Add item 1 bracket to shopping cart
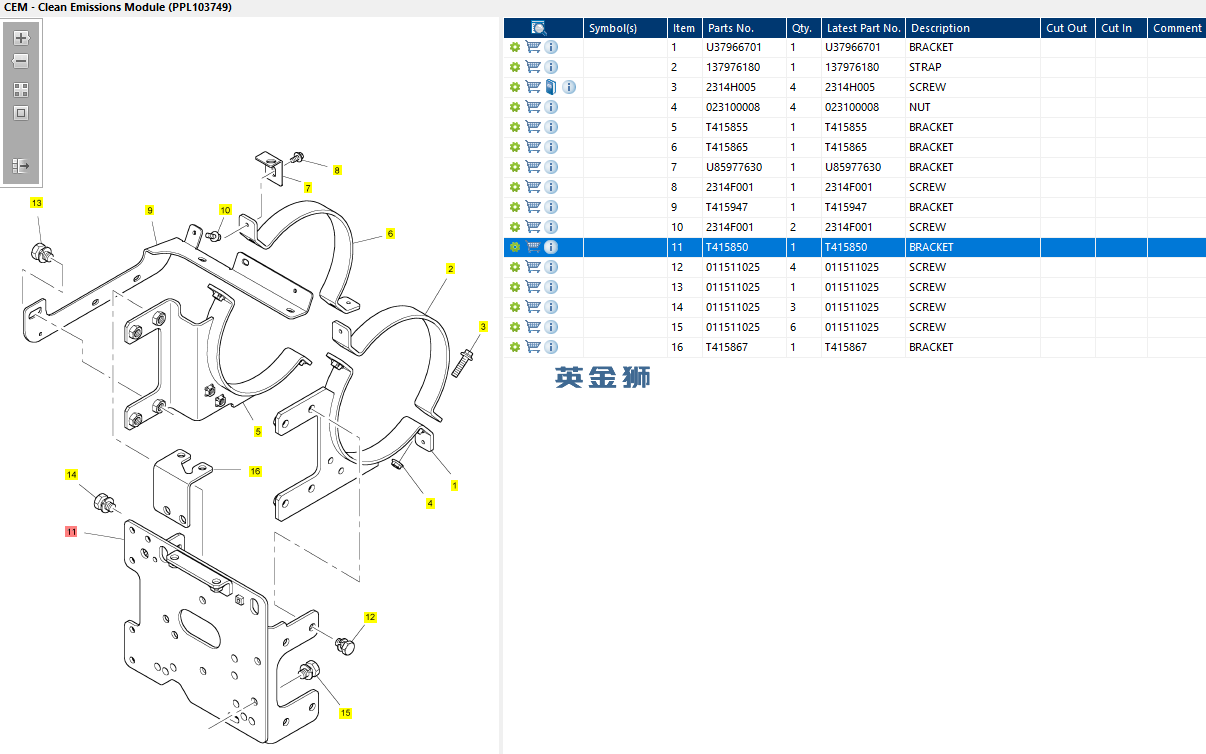 [x=533, y=47]
